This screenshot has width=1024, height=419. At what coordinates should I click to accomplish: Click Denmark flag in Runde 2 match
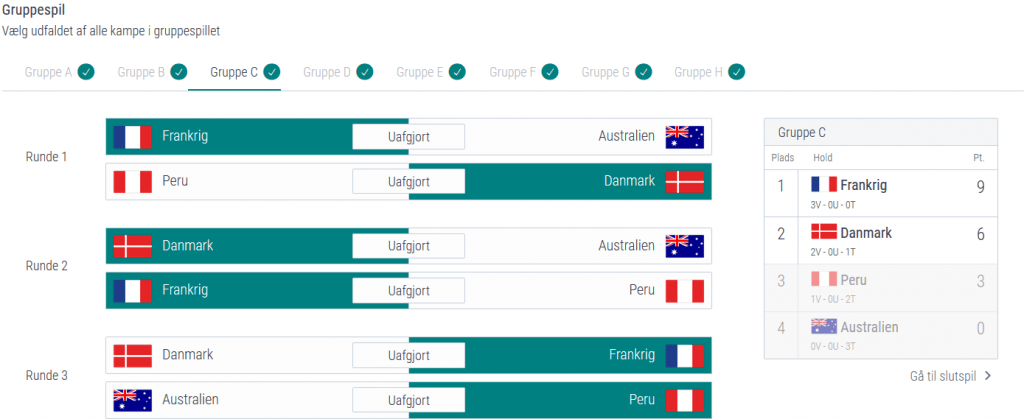pos(132,246)
